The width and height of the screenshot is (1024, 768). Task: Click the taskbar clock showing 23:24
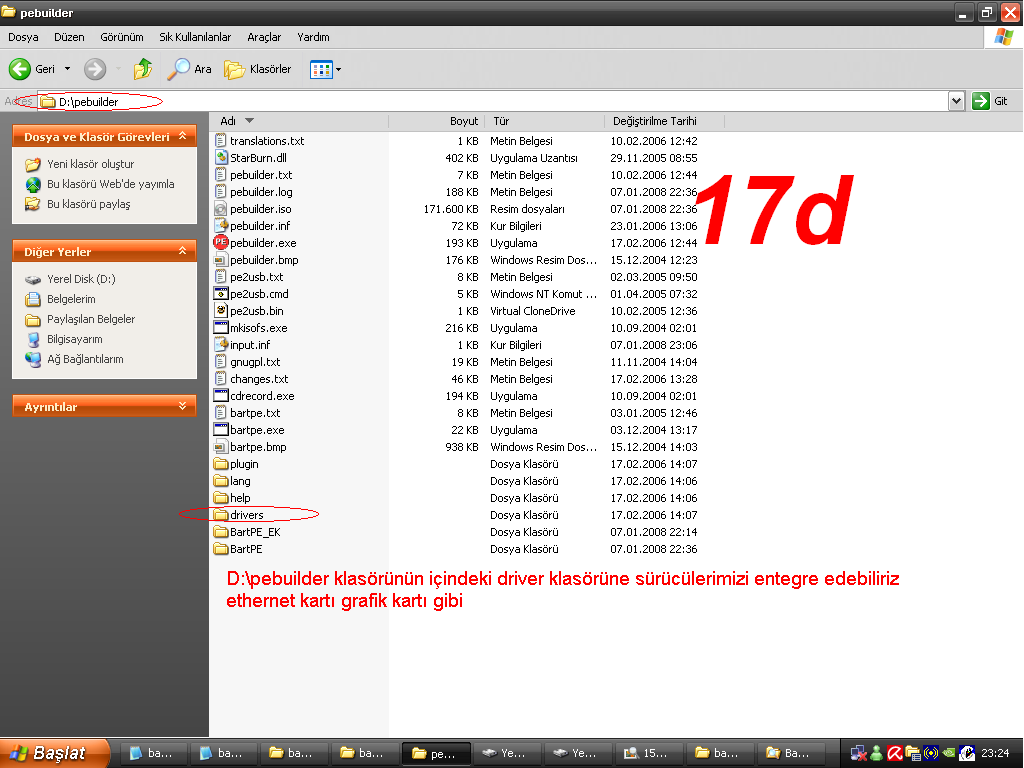(995, 753)
